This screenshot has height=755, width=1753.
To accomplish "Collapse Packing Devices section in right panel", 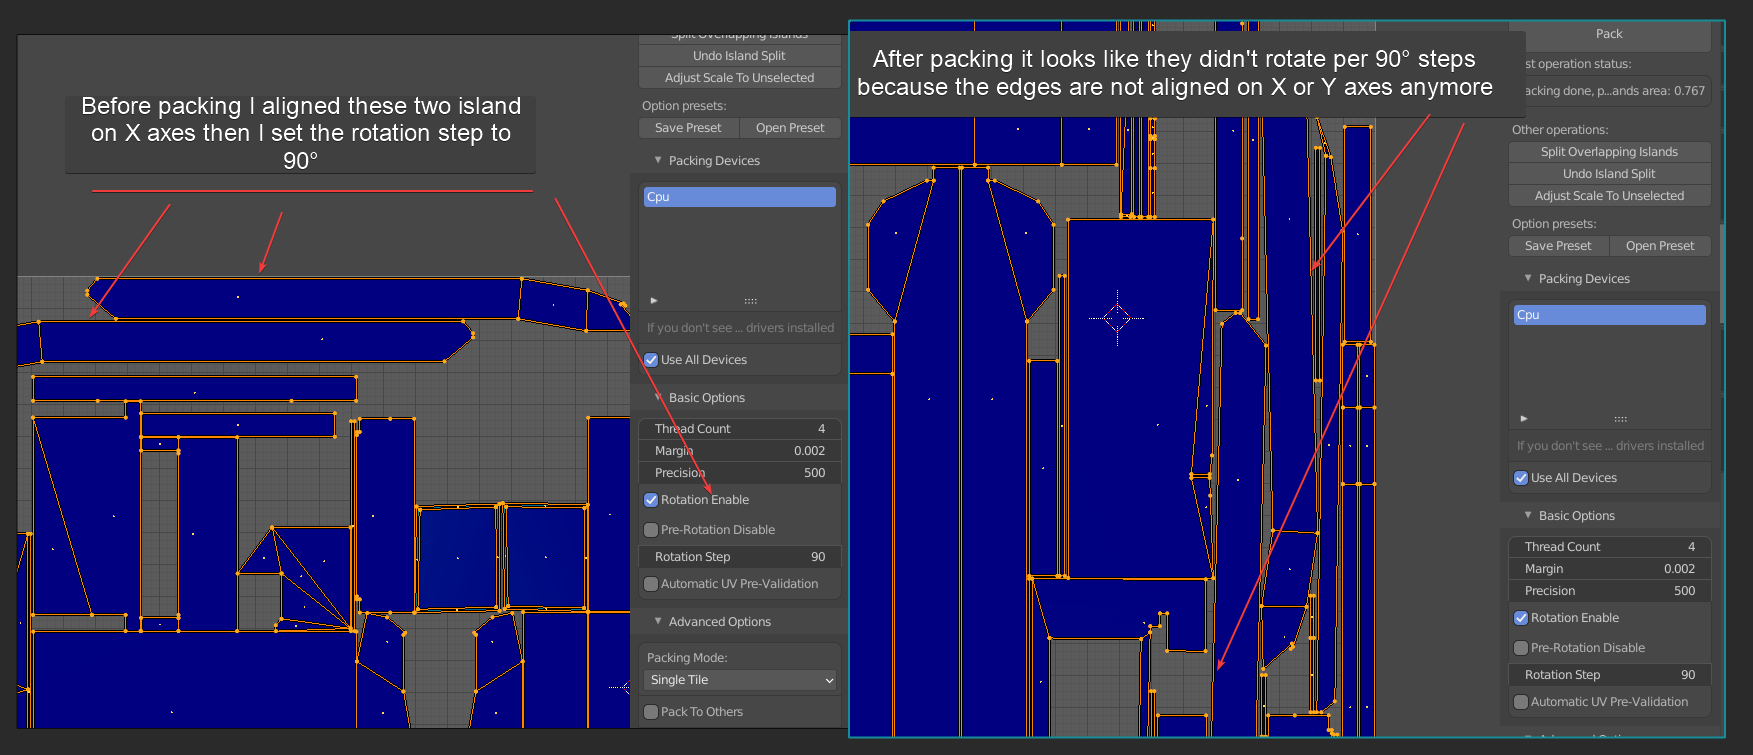I will (x=1528, y=278).
